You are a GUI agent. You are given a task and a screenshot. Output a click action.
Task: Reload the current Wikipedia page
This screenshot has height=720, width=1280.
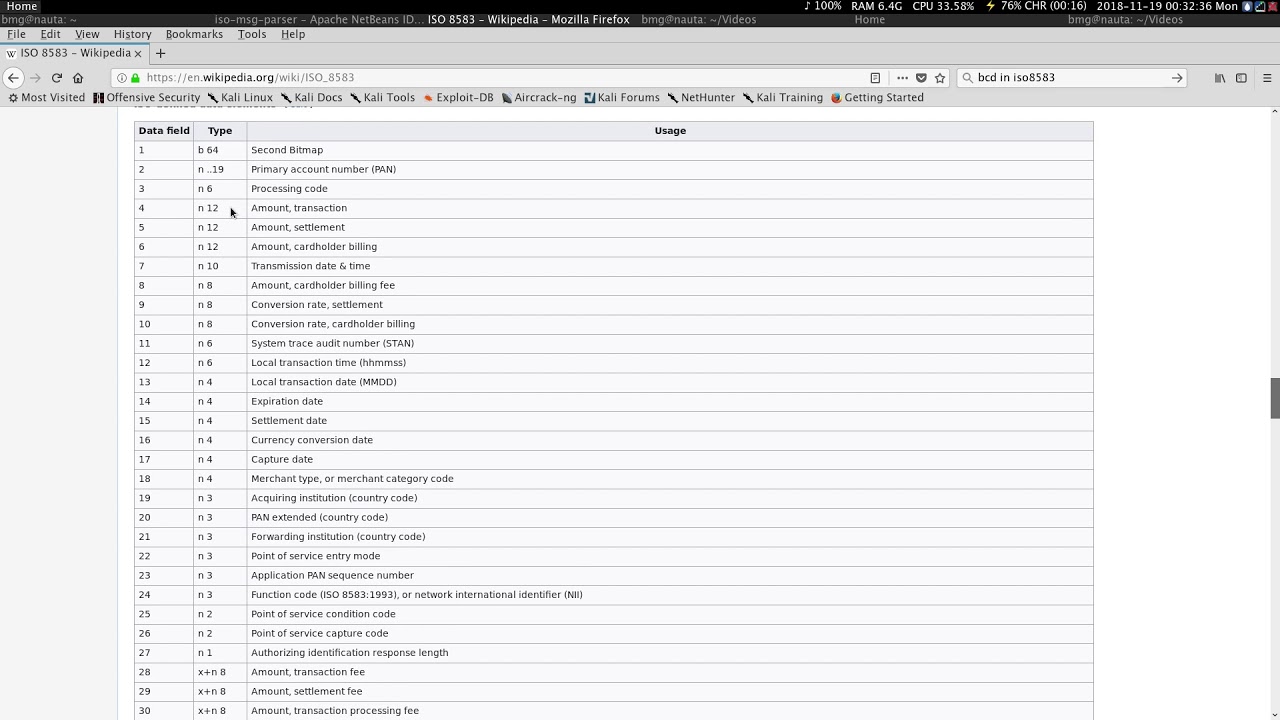click(57, 78)
